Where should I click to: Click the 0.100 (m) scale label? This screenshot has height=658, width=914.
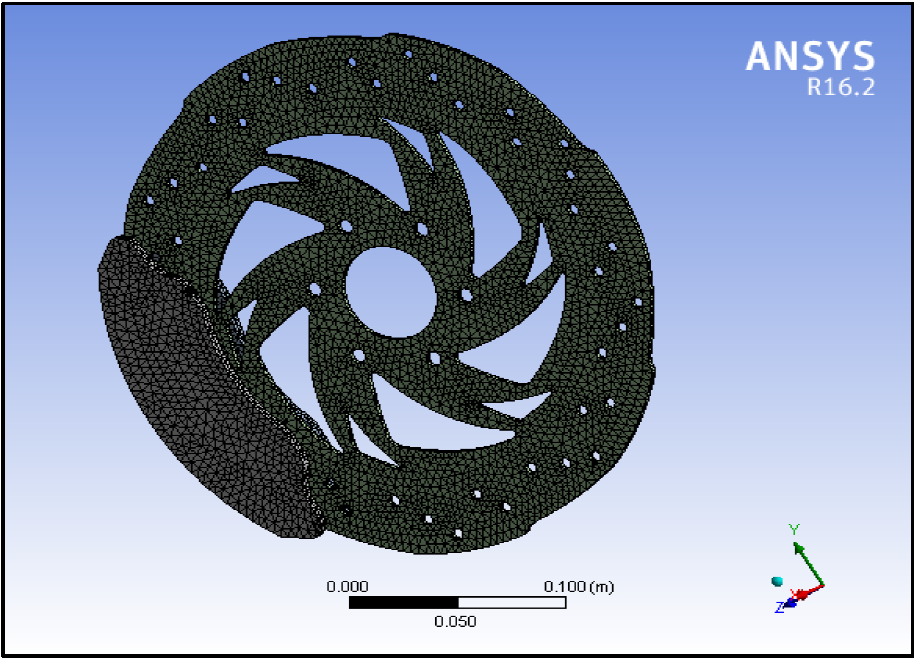click(578, 586)
